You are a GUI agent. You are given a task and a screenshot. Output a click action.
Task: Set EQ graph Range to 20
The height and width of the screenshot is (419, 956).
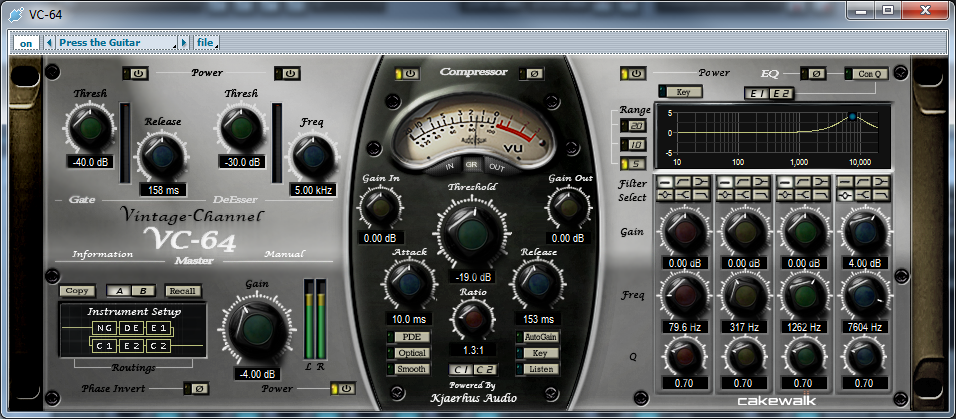[x=634, y=126]
